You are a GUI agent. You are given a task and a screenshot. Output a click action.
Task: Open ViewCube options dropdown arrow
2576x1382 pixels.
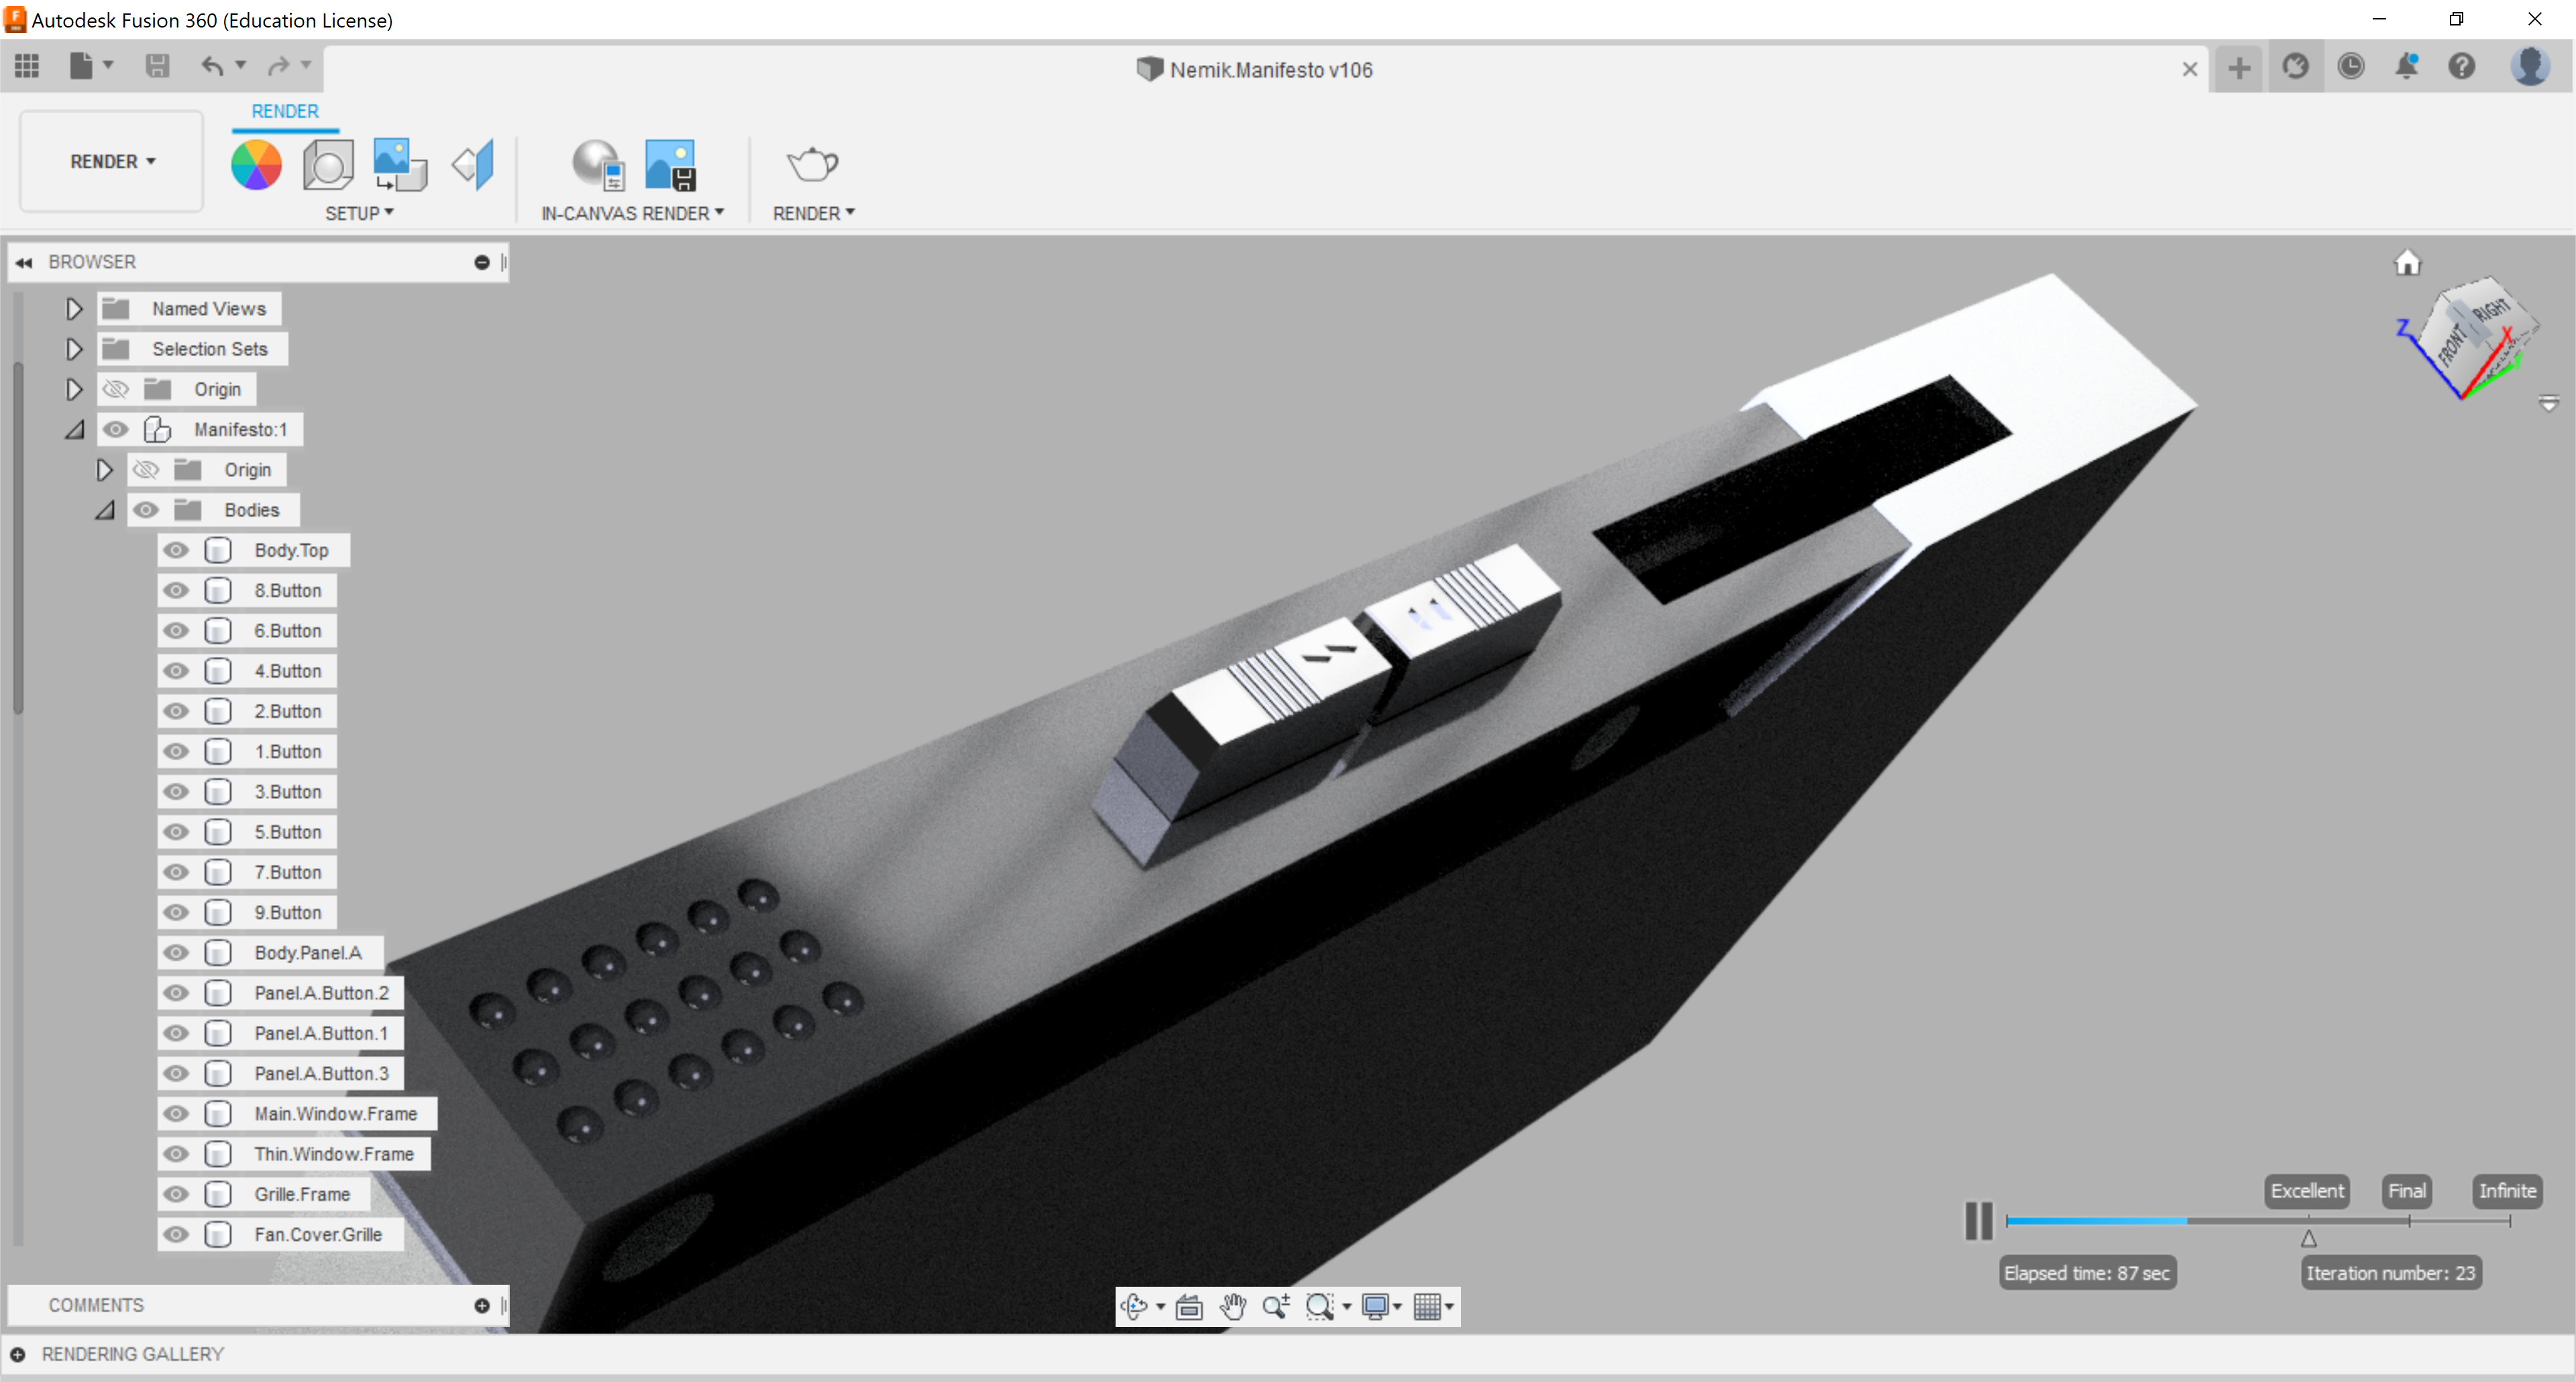click(2548, 404)
